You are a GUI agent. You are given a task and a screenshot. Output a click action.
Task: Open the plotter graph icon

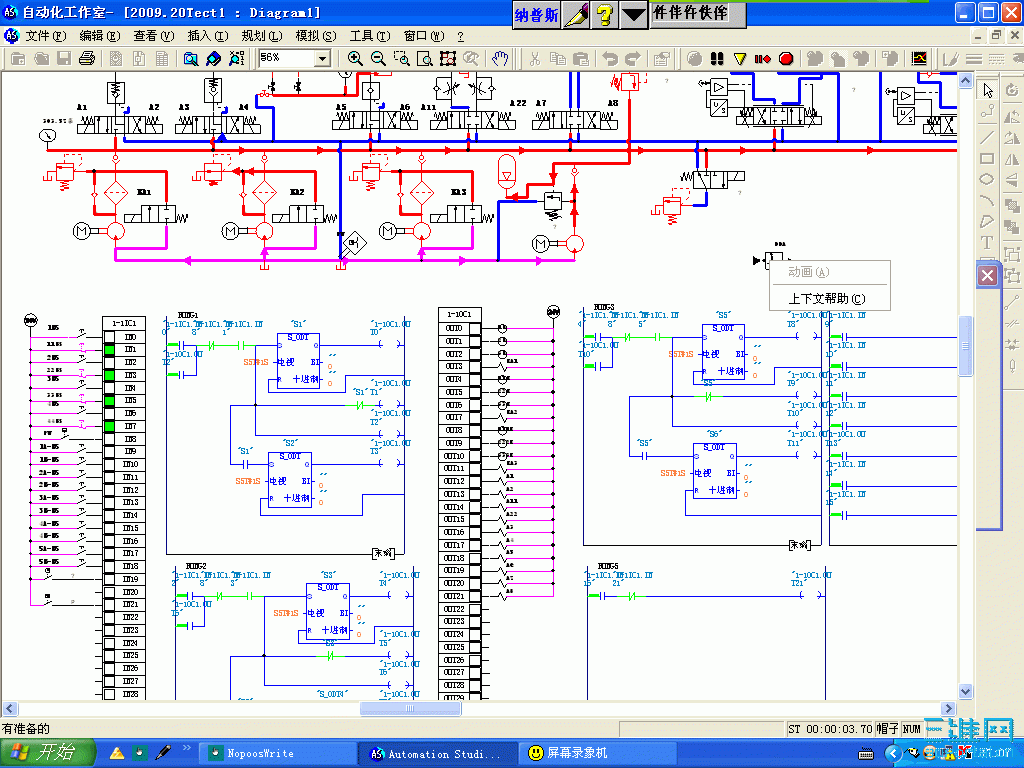pos(919,59)
